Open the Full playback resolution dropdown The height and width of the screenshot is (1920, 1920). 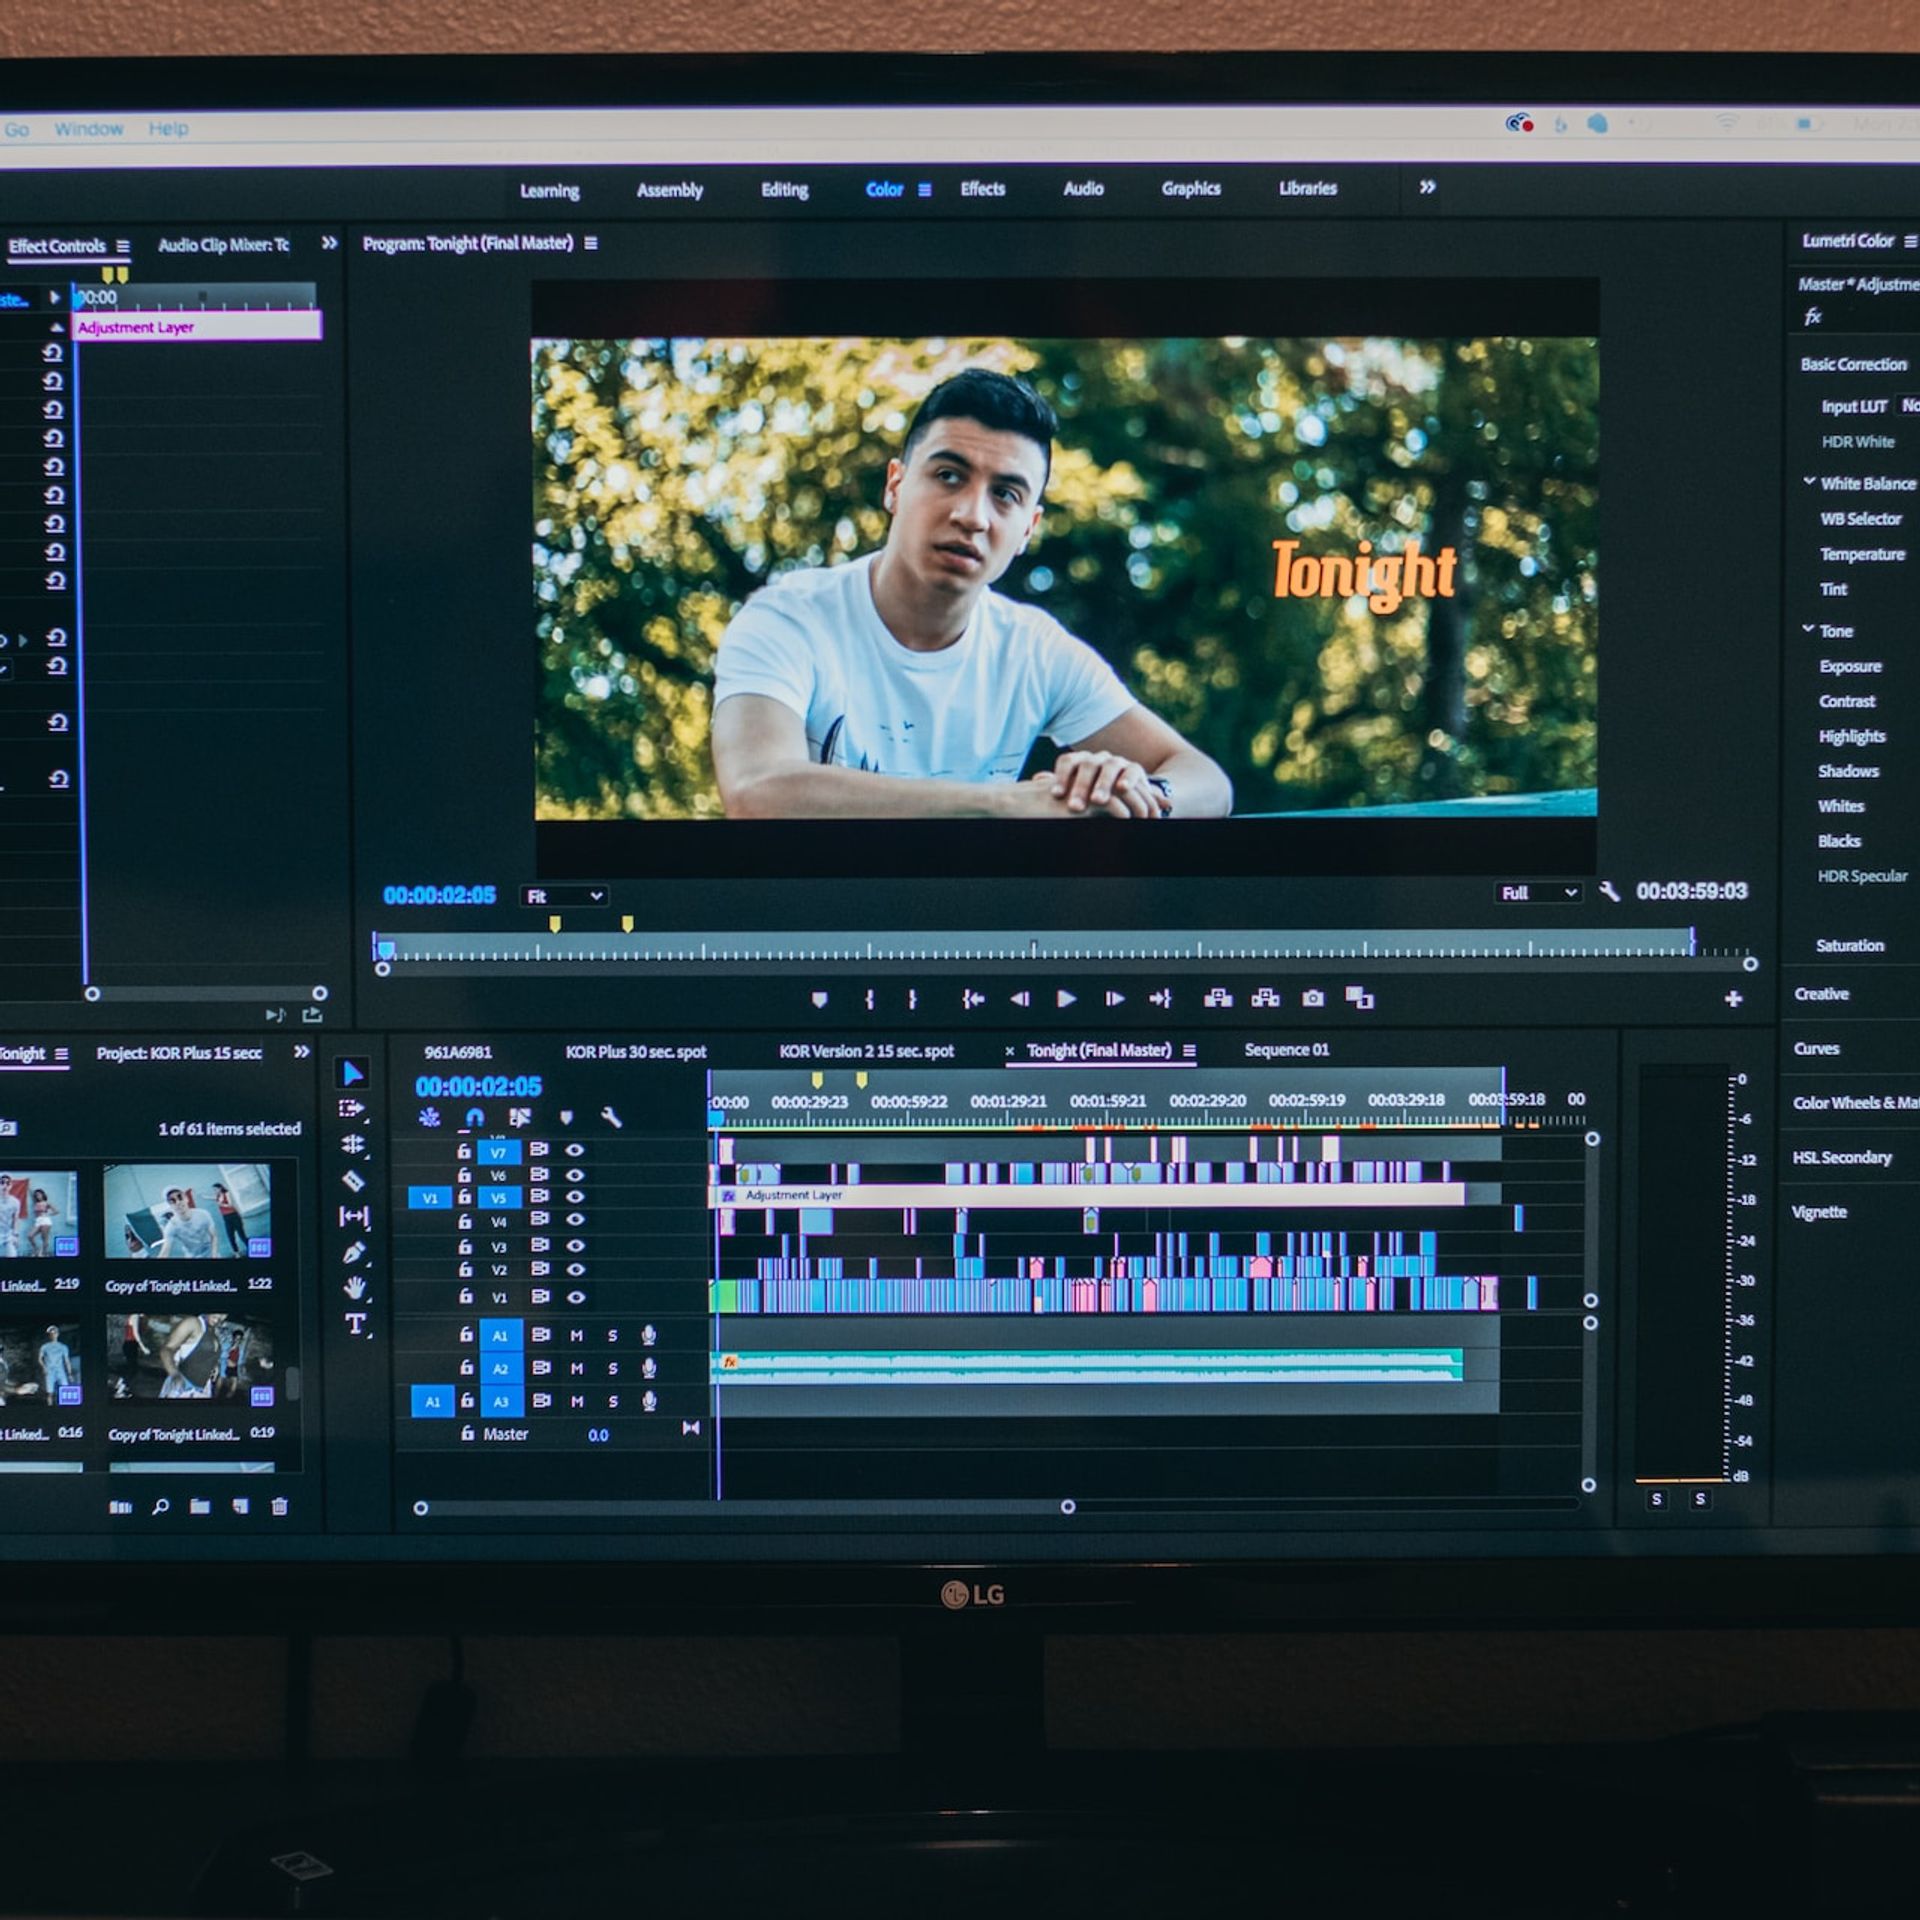tap(1538, 892)
